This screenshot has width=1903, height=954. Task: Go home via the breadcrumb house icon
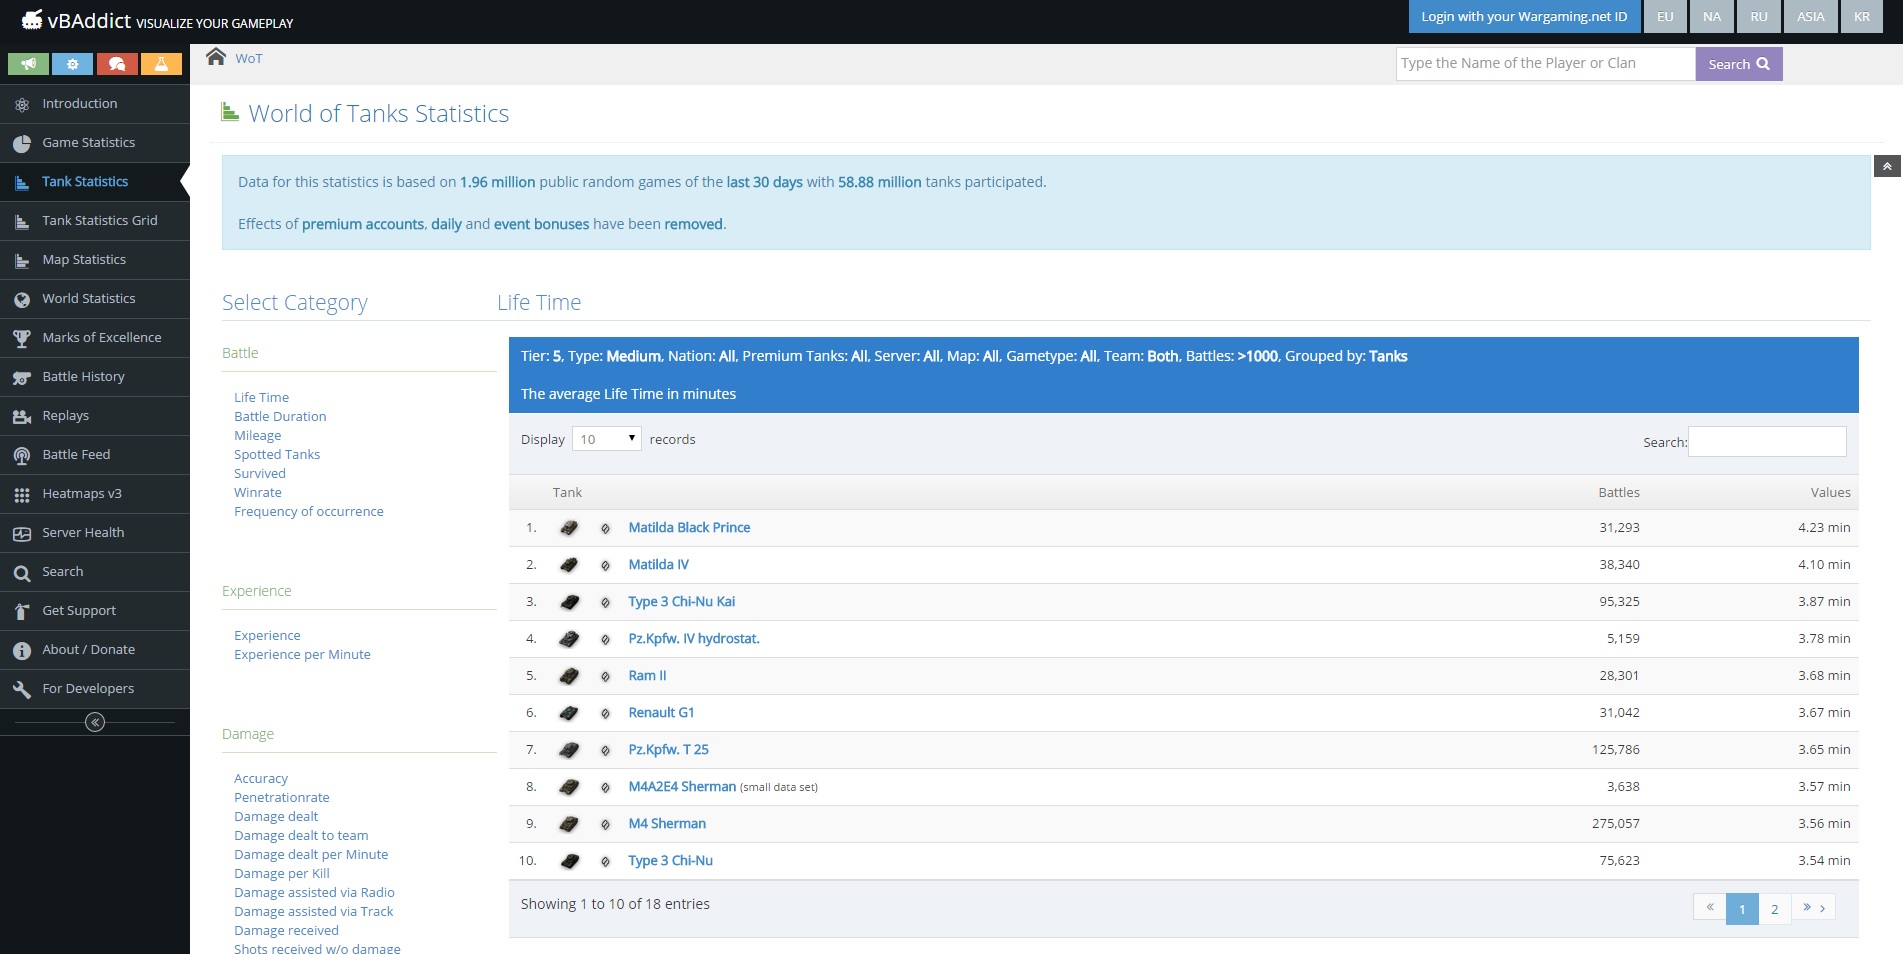216,57
